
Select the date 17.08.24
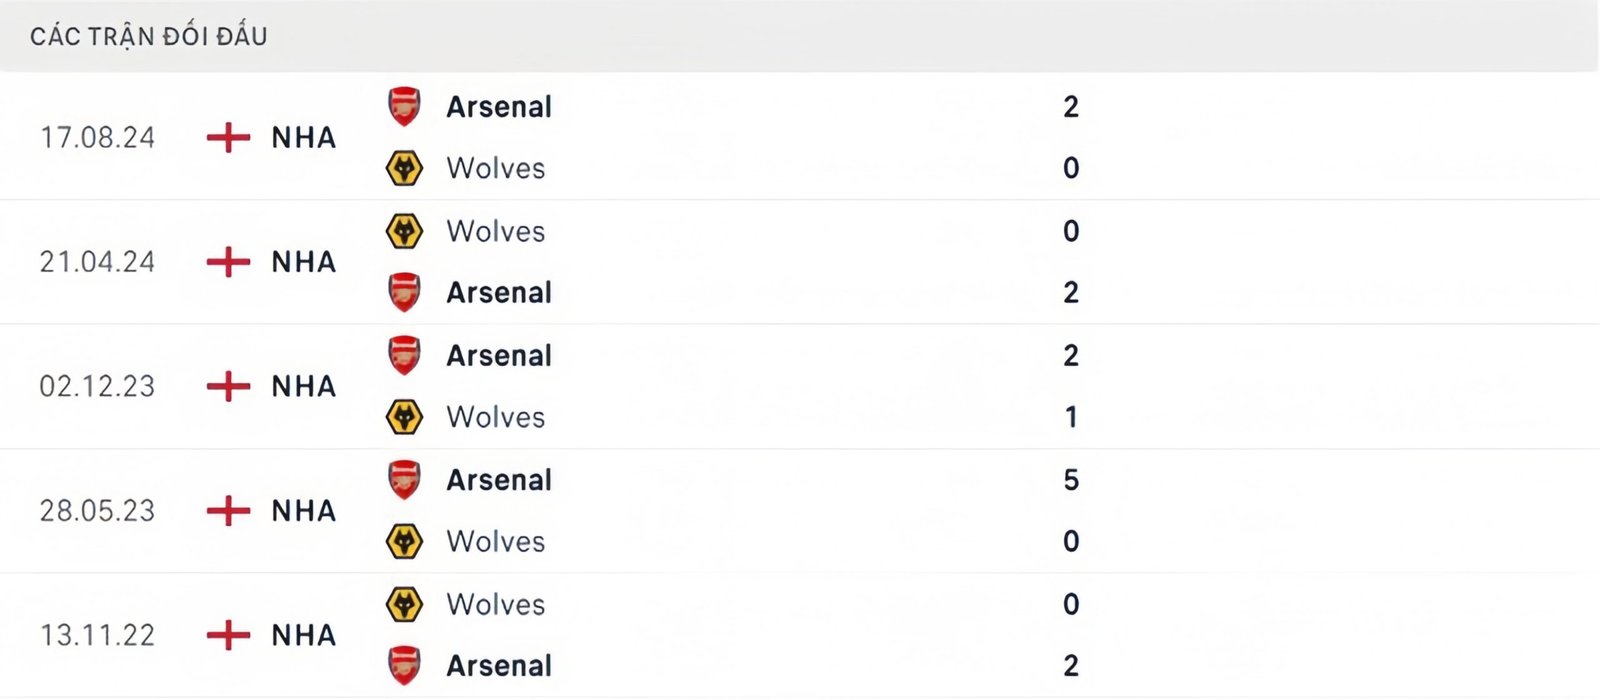tap(100, 138)
